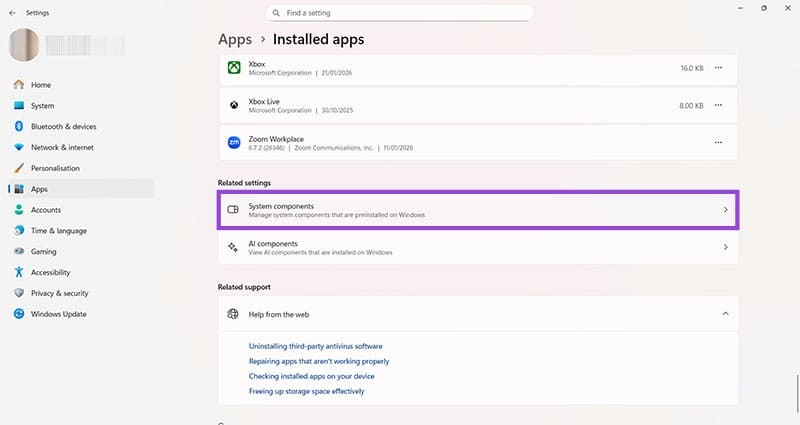Open Network & internet settings
Image resolution: width=800 pixels, height=425 pixels.
pos(81,147)
